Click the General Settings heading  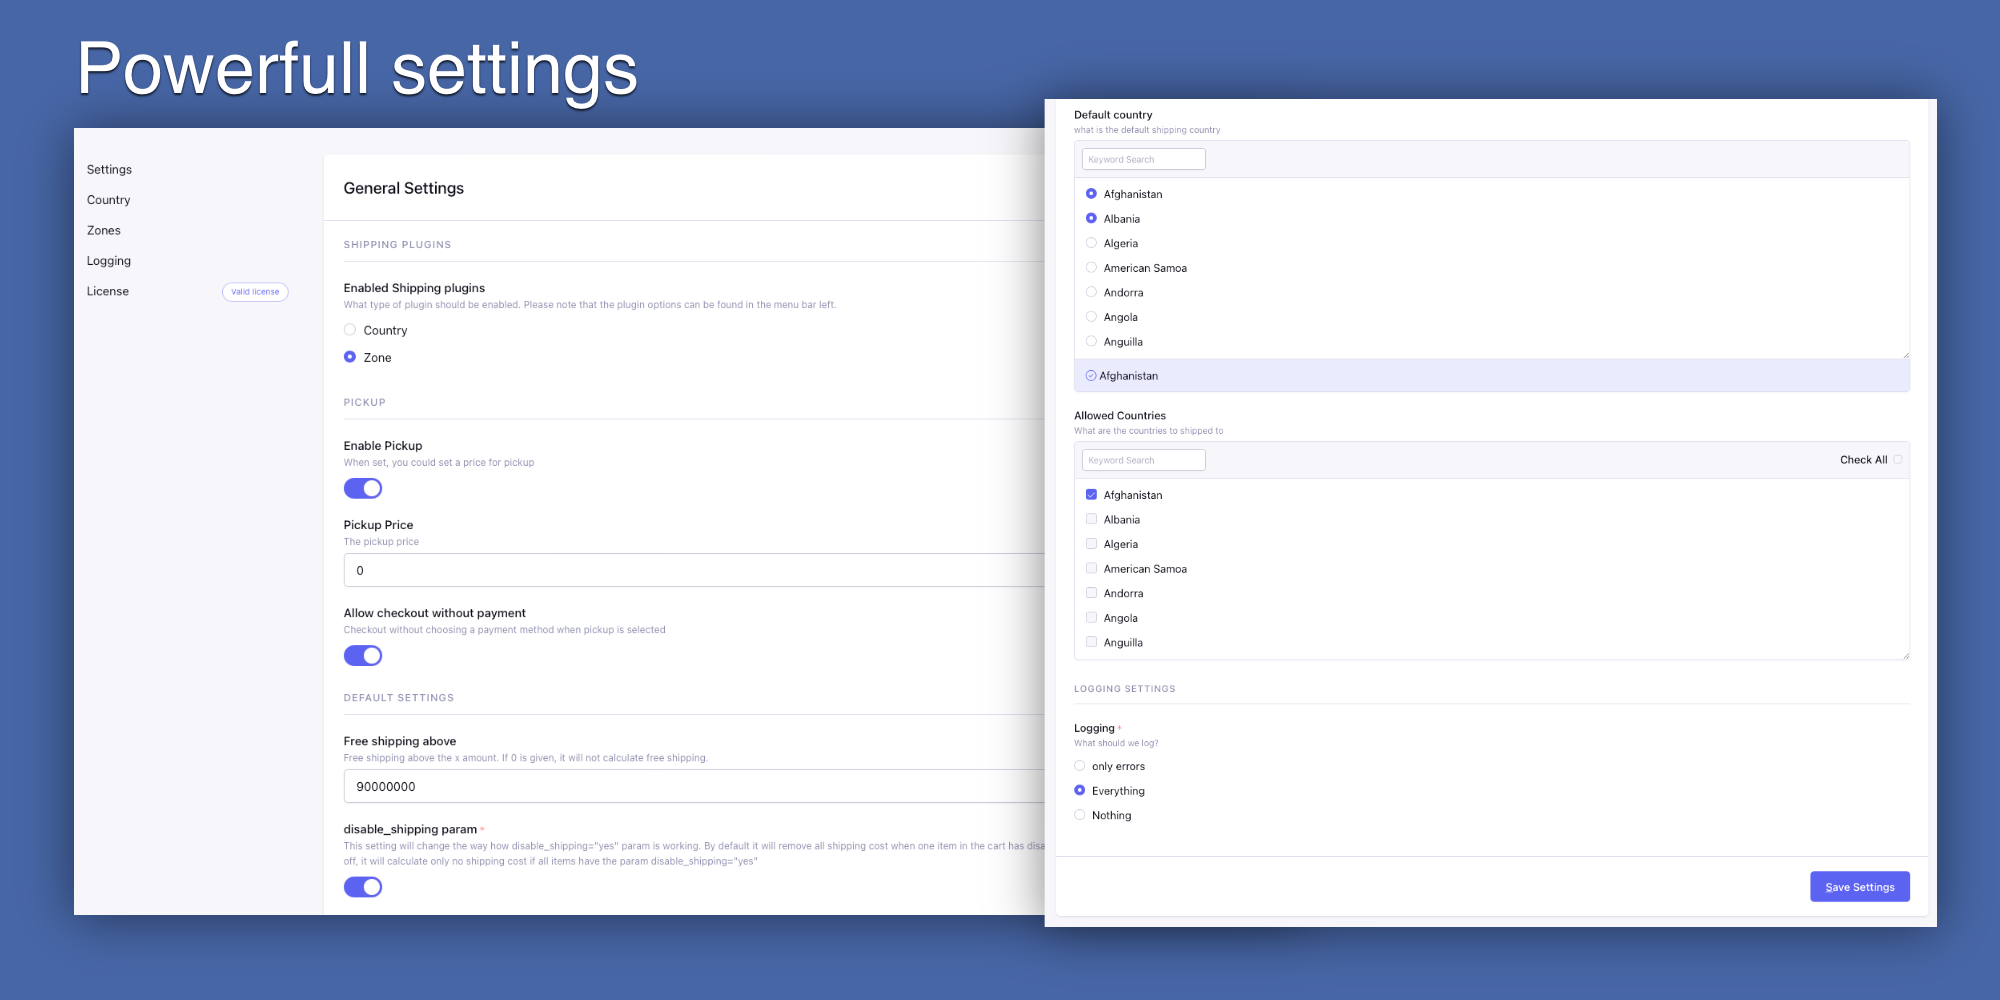pos(403,188)
